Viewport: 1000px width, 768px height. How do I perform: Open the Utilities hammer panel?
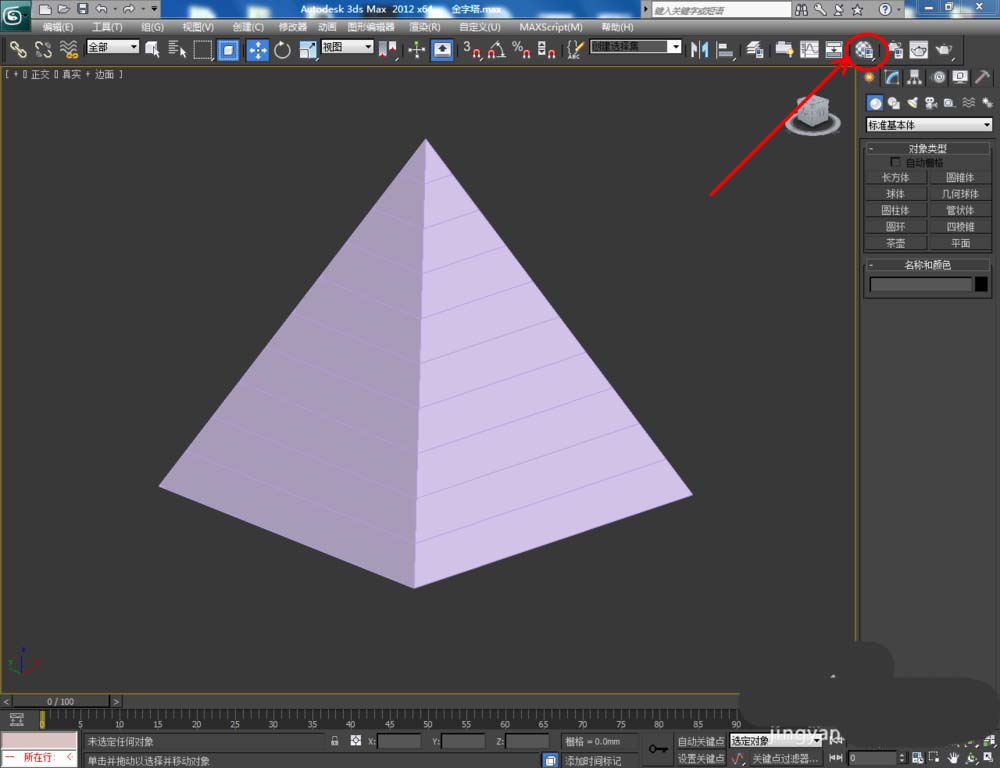[983, 77]
